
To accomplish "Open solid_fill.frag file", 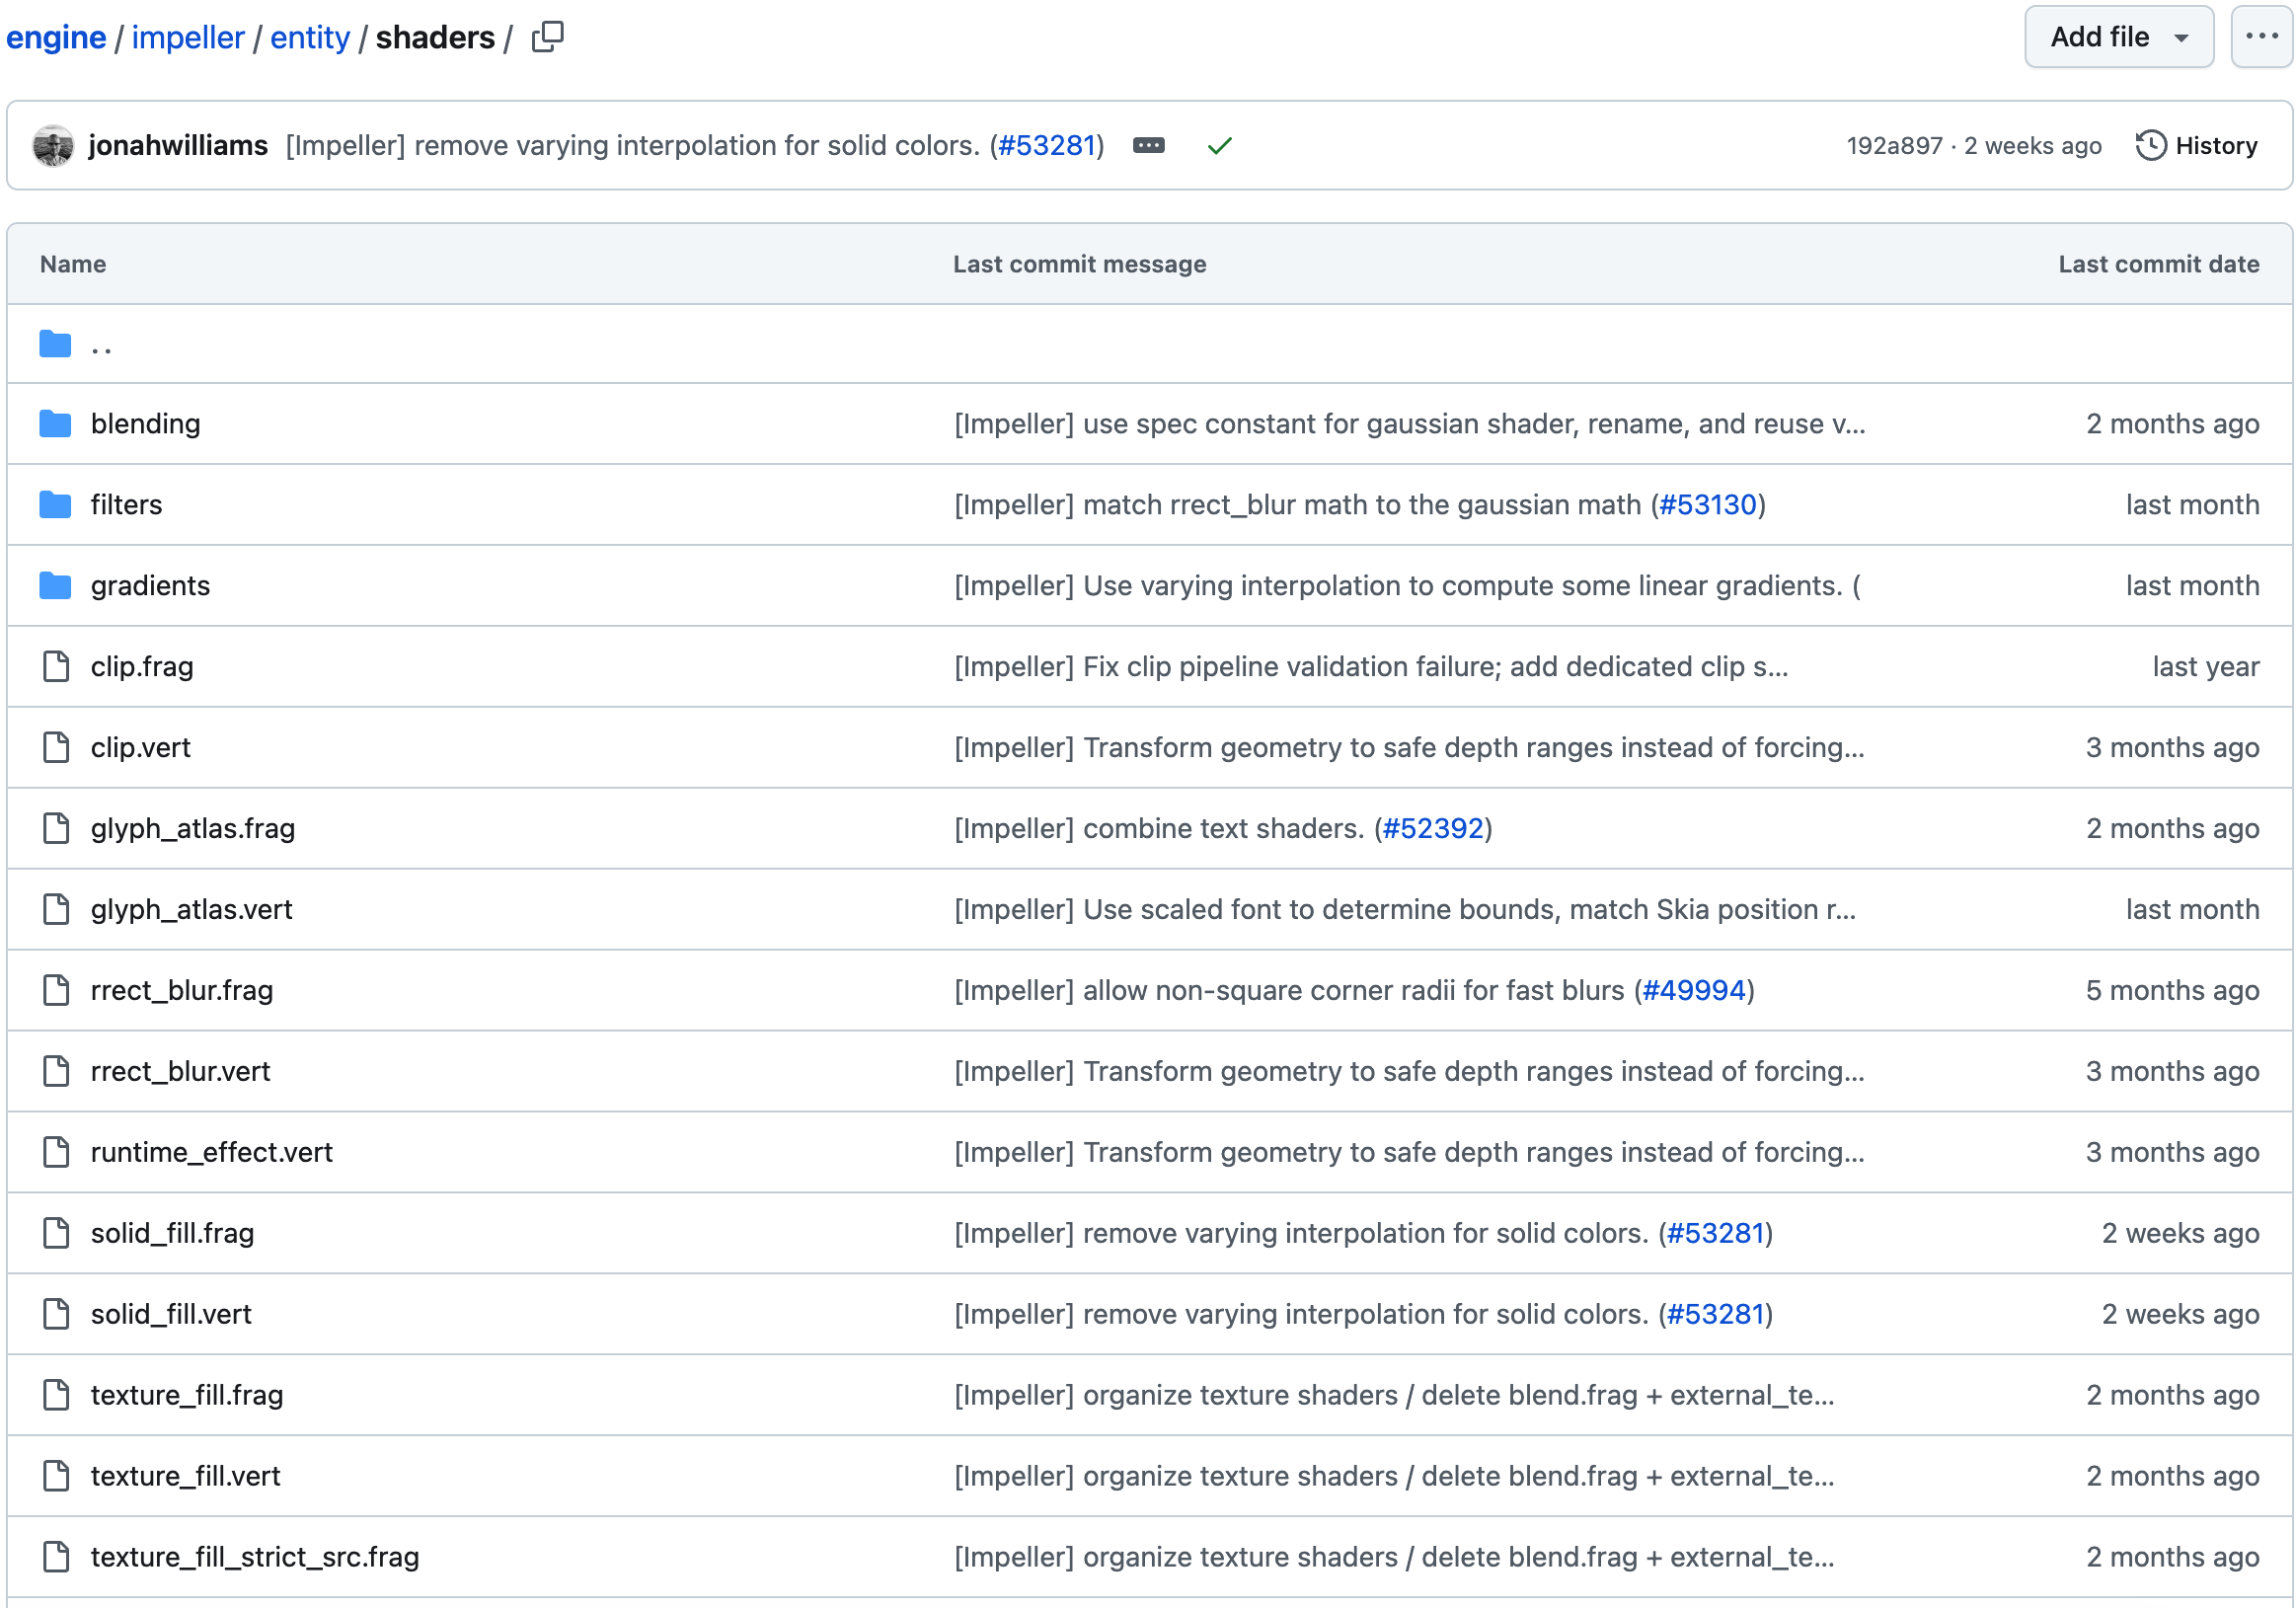I will [172, 1233].
